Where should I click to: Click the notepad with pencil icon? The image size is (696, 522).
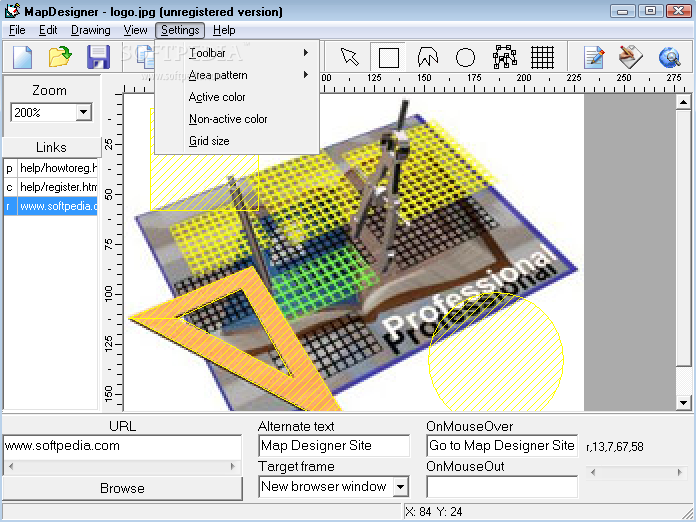point(594,57)
